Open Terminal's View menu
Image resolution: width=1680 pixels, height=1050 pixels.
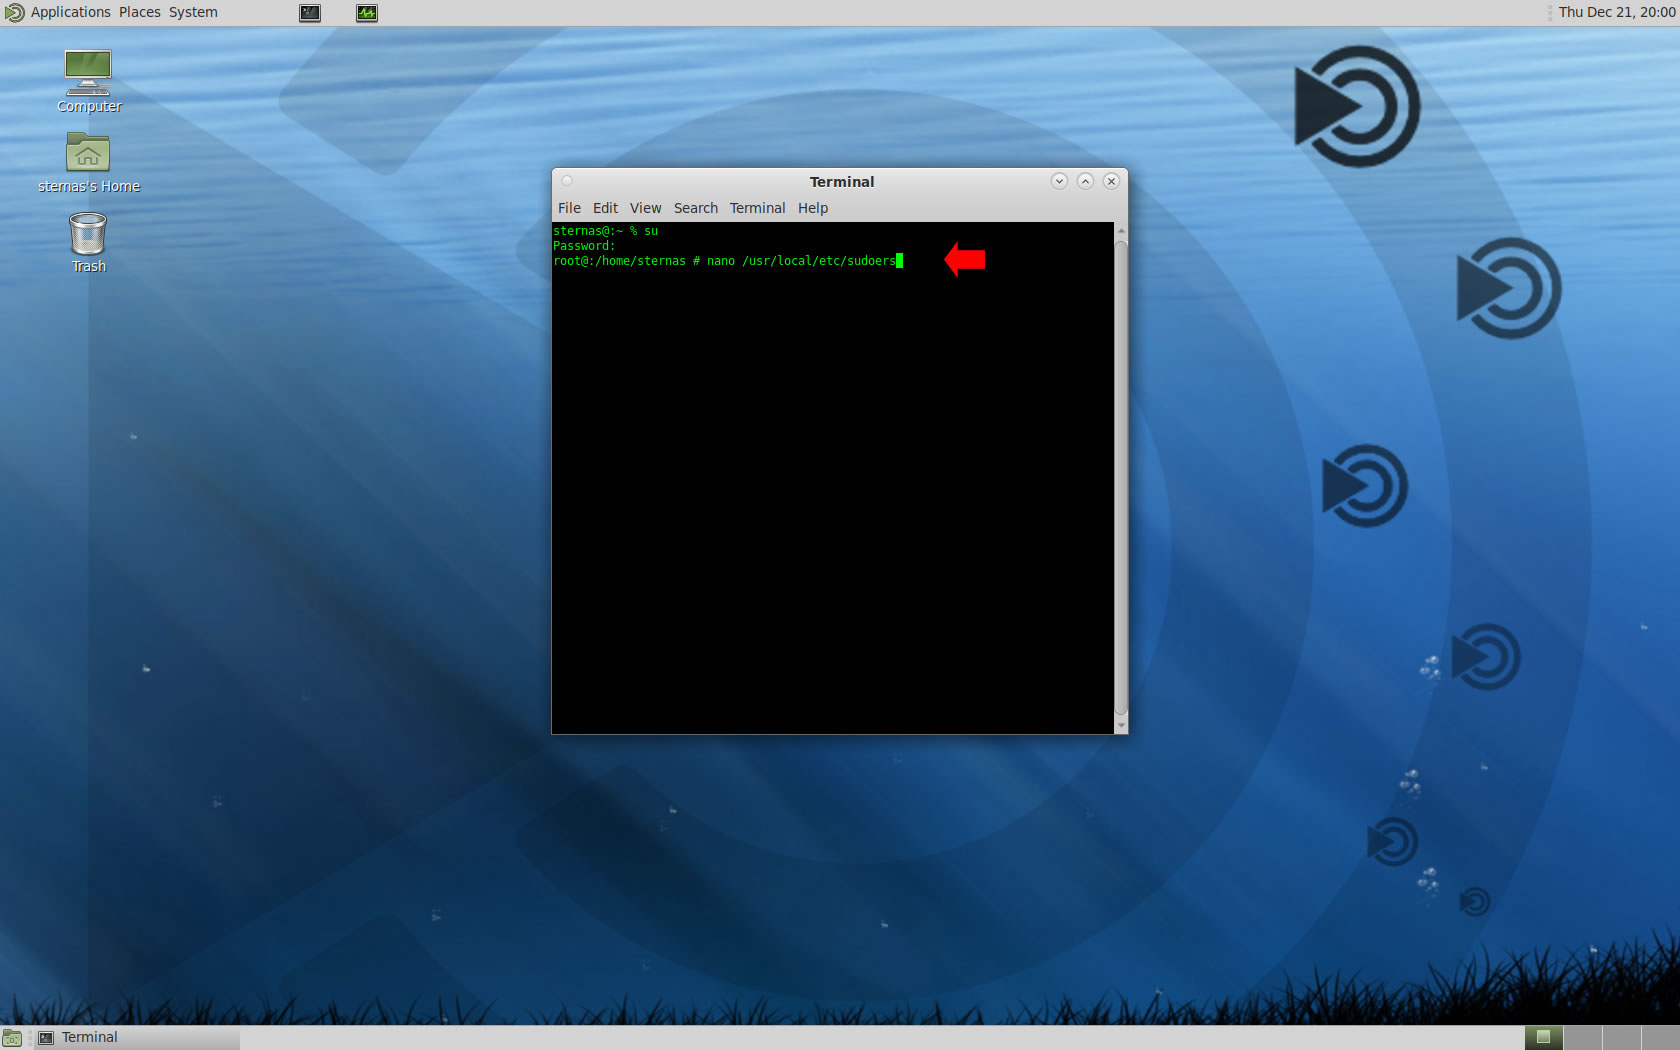click(x=645, y=208)
